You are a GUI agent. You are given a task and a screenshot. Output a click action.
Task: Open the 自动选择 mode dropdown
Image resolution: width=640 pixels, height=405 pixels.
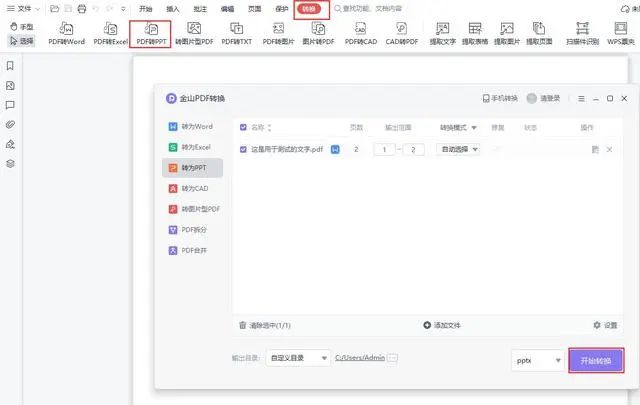coord(458,149)
